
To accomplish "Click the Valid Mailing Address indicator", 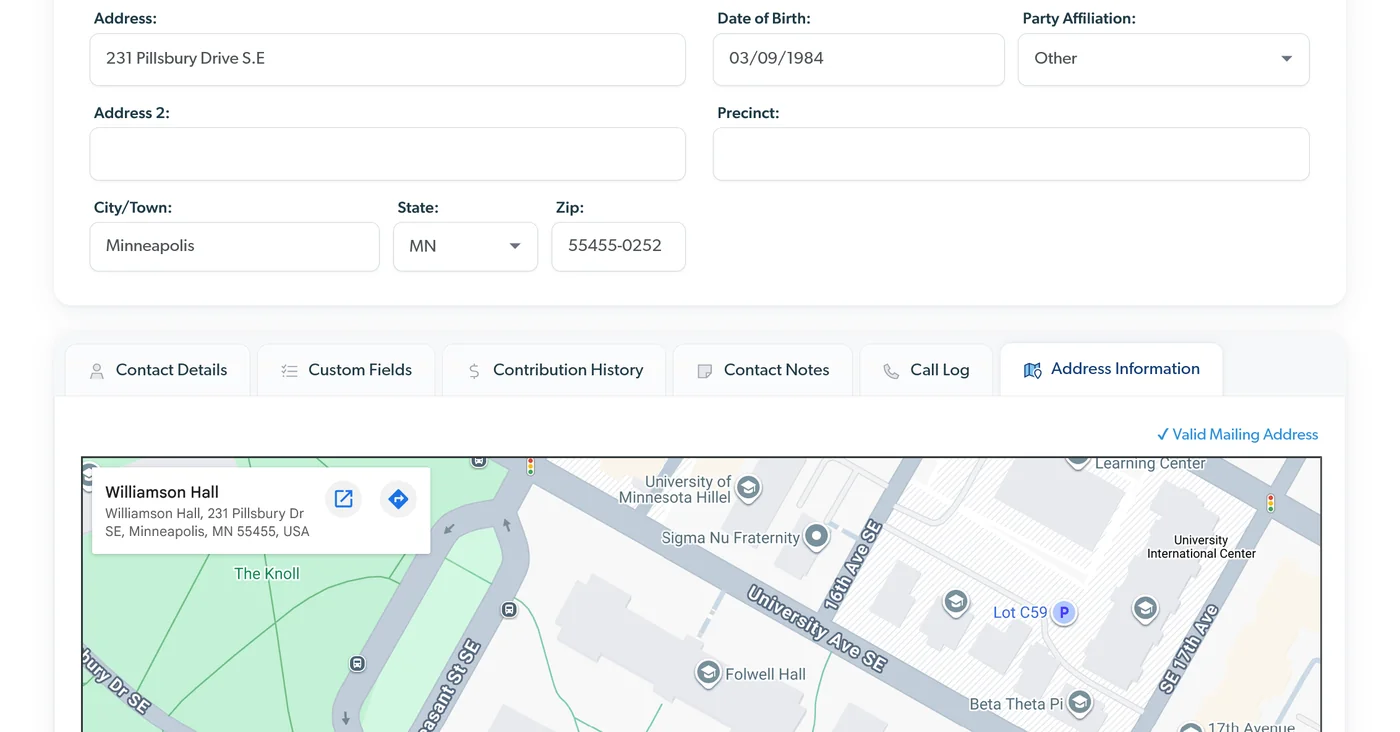I will tap(1237, 434).
